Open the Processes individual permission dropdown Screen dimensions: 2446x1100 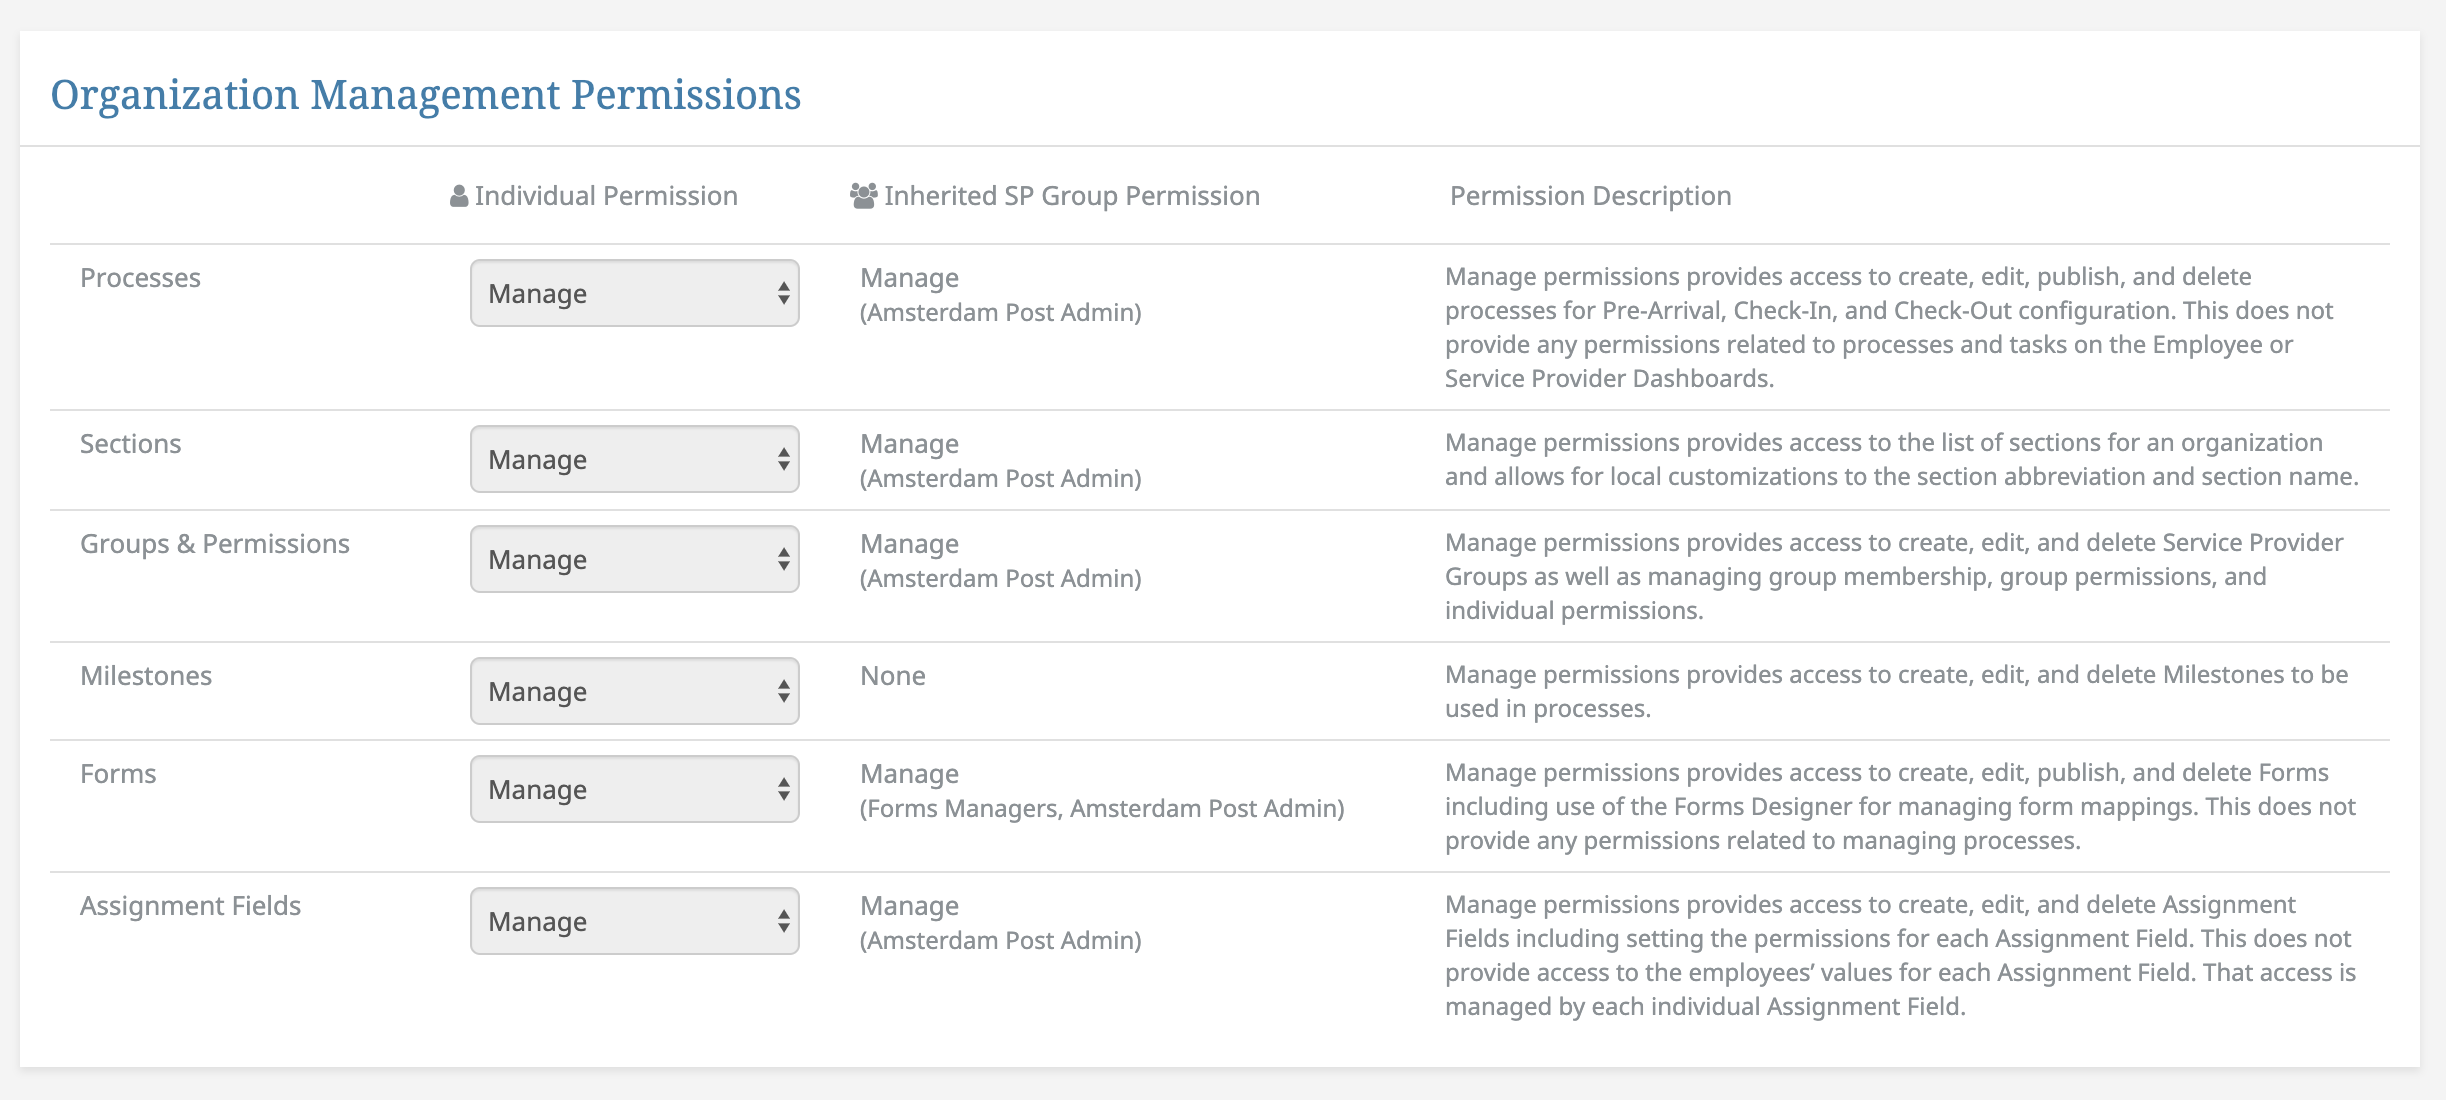coord(635,293)
